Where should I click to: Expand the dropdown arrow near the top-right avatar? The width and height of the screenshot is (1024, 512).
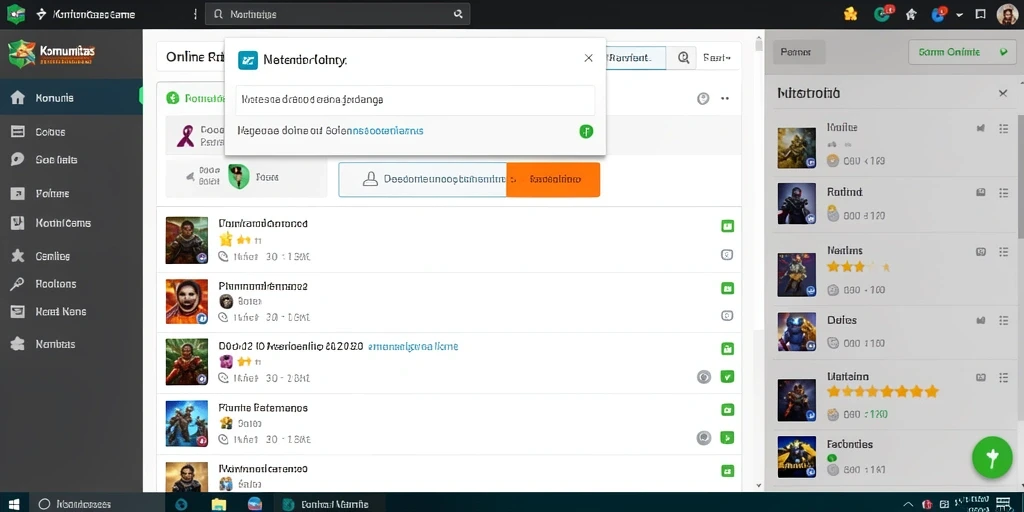(x=959, y=14)
